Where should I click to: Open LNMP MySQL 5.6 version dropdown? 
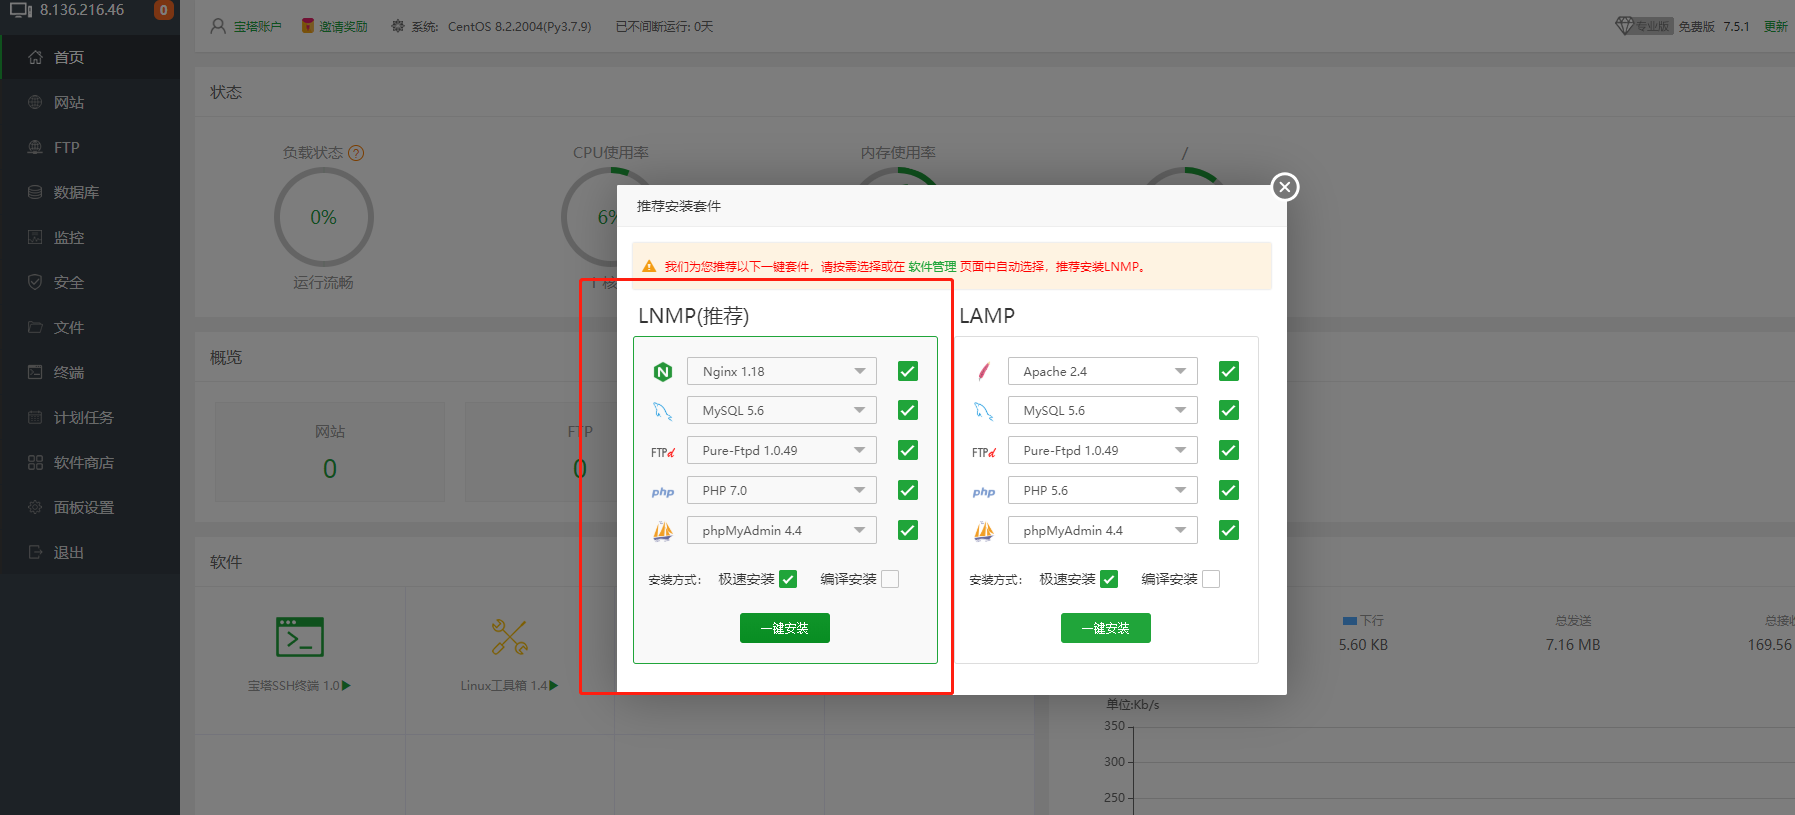tap(782, 410)
